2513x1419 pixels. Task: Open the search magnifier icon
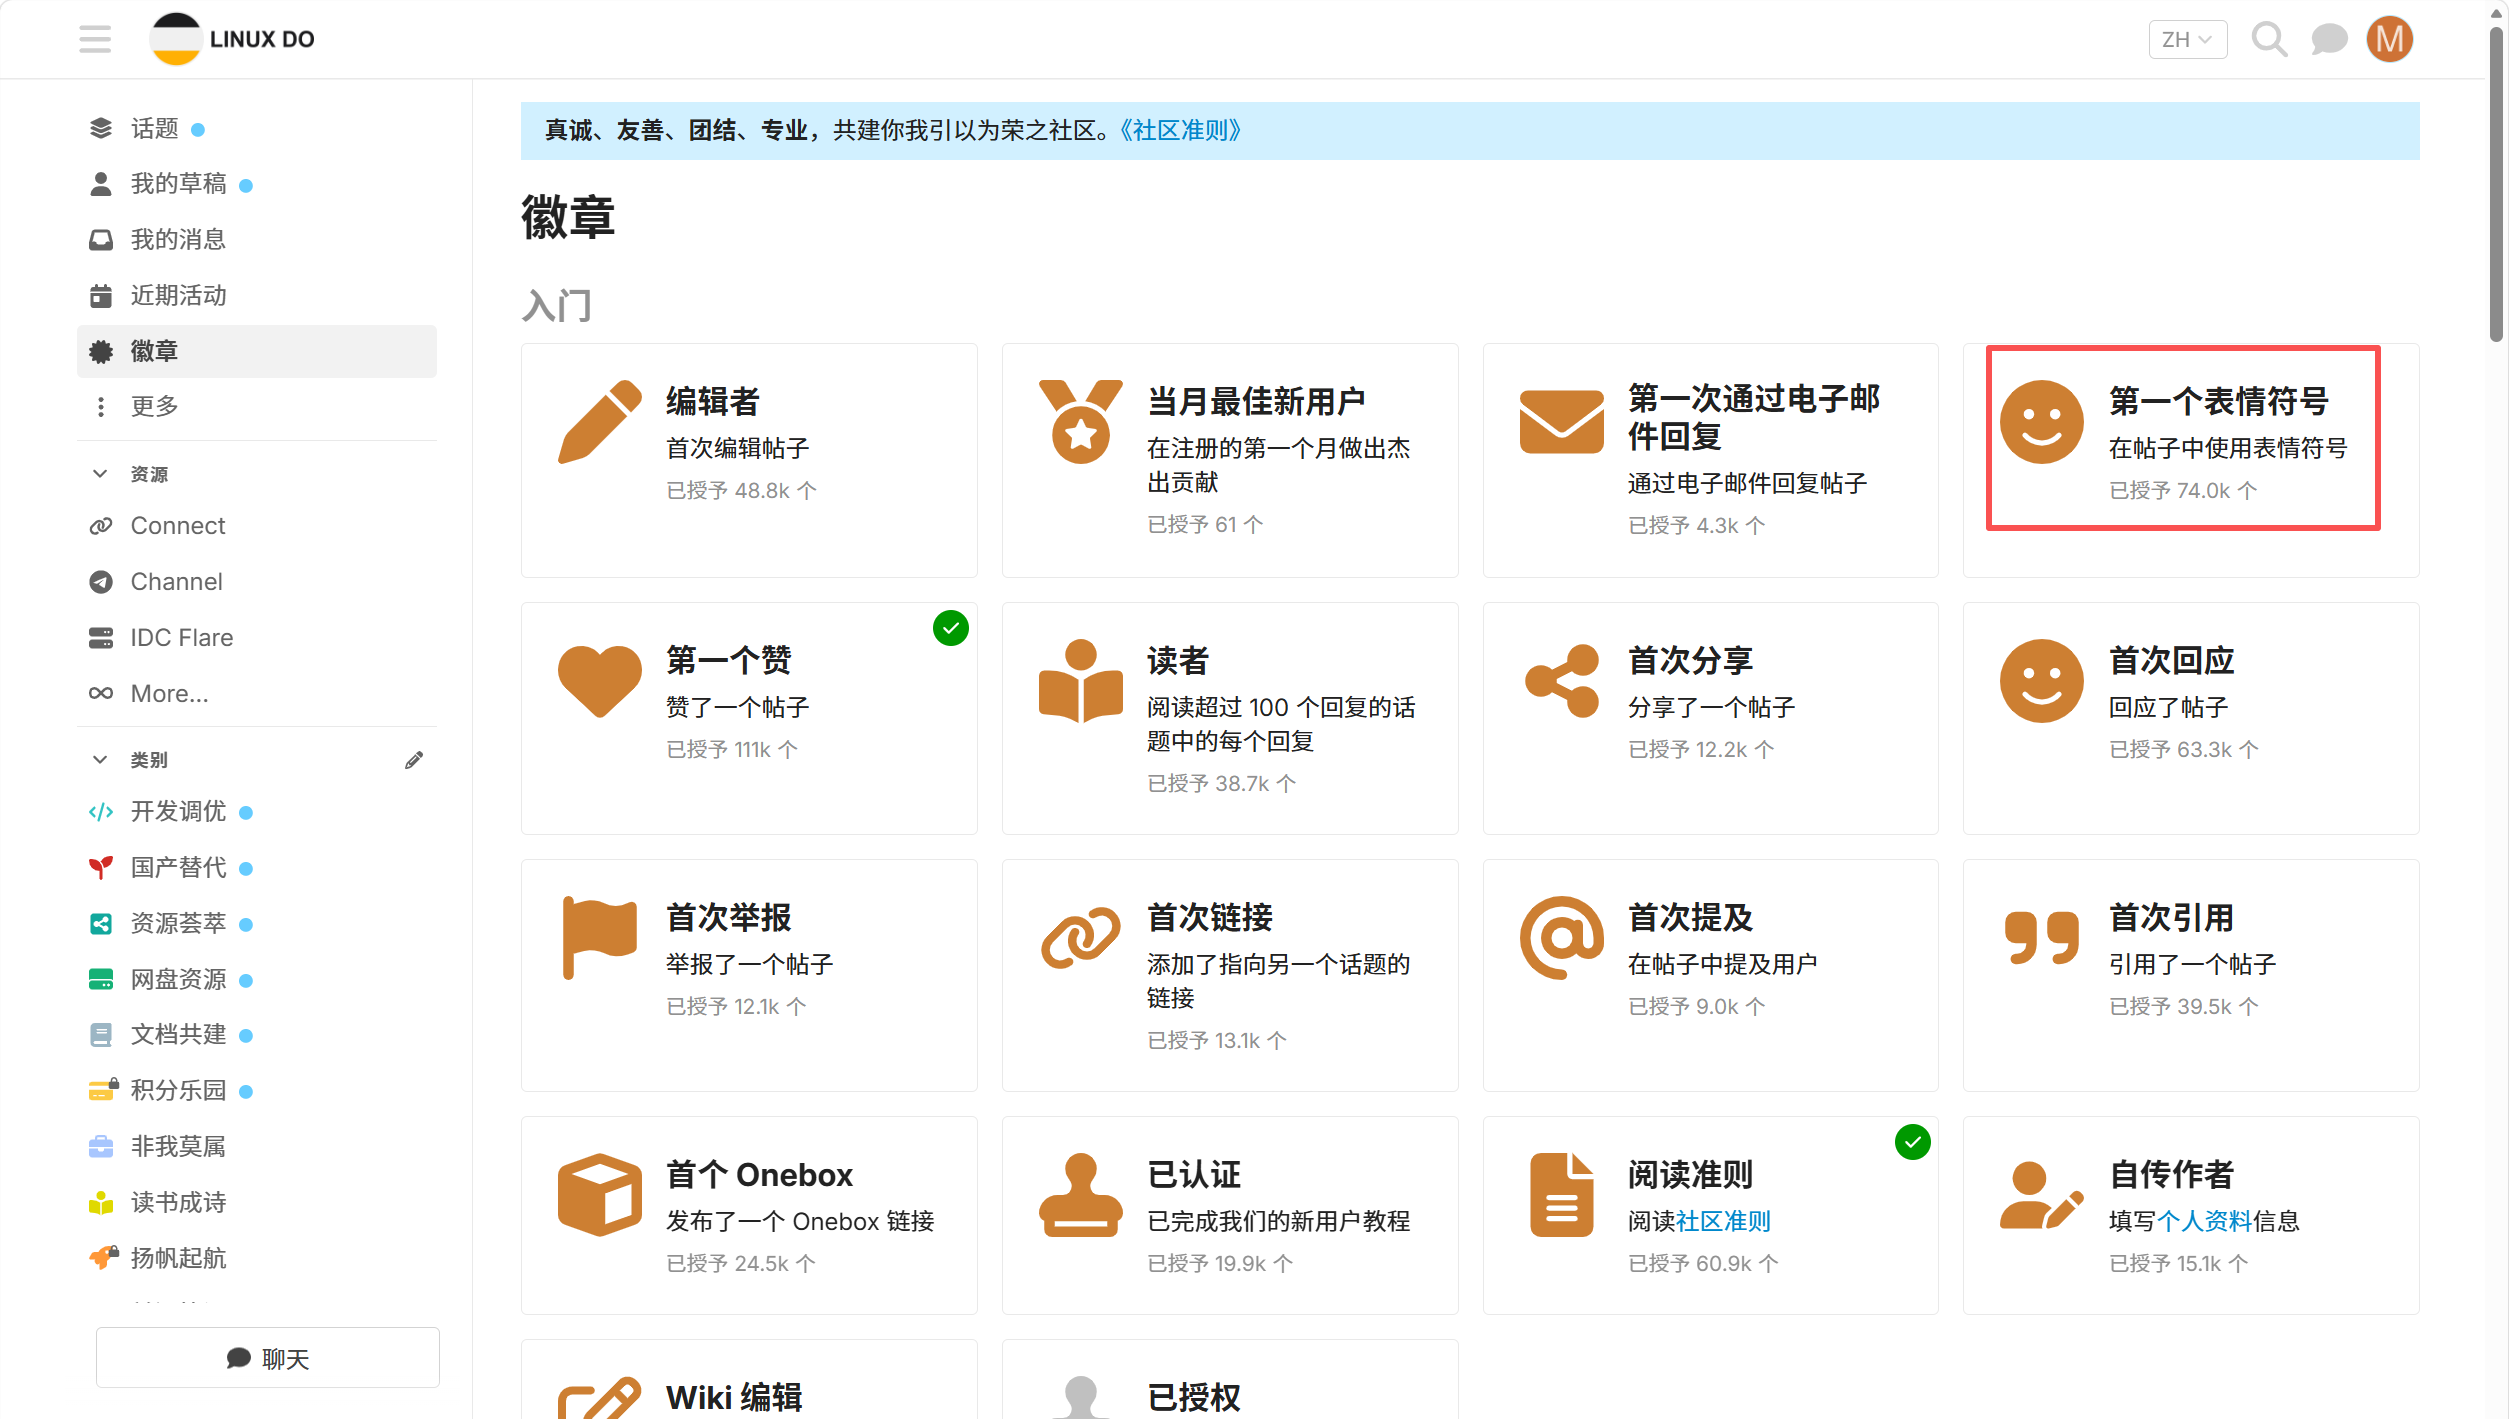tap(2269, 39)
